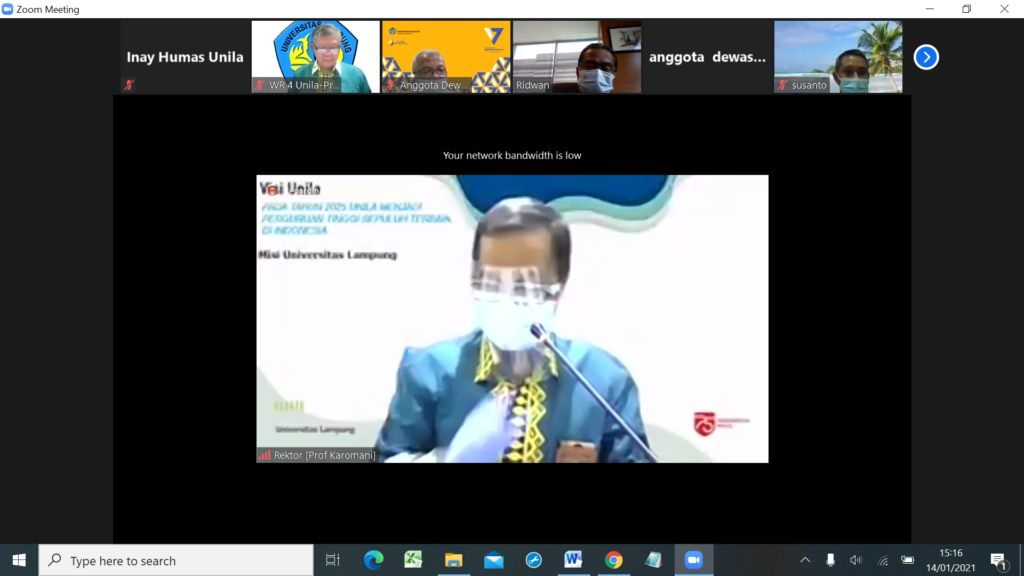Show next participants with the blue arrow
Screen dimensions: 1024x576
pyautogui.click(x=926, y=57)
